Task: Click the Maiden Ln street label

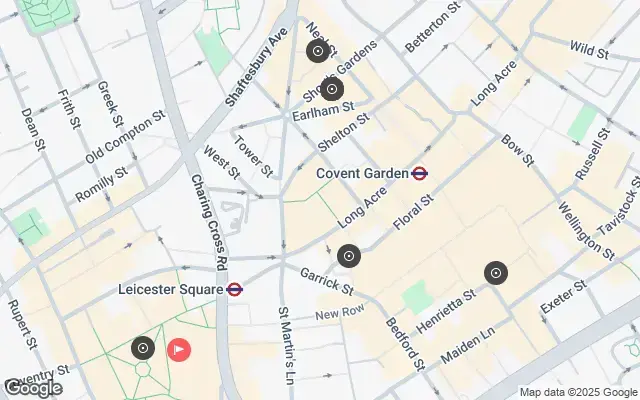Action: click(468, 345)
